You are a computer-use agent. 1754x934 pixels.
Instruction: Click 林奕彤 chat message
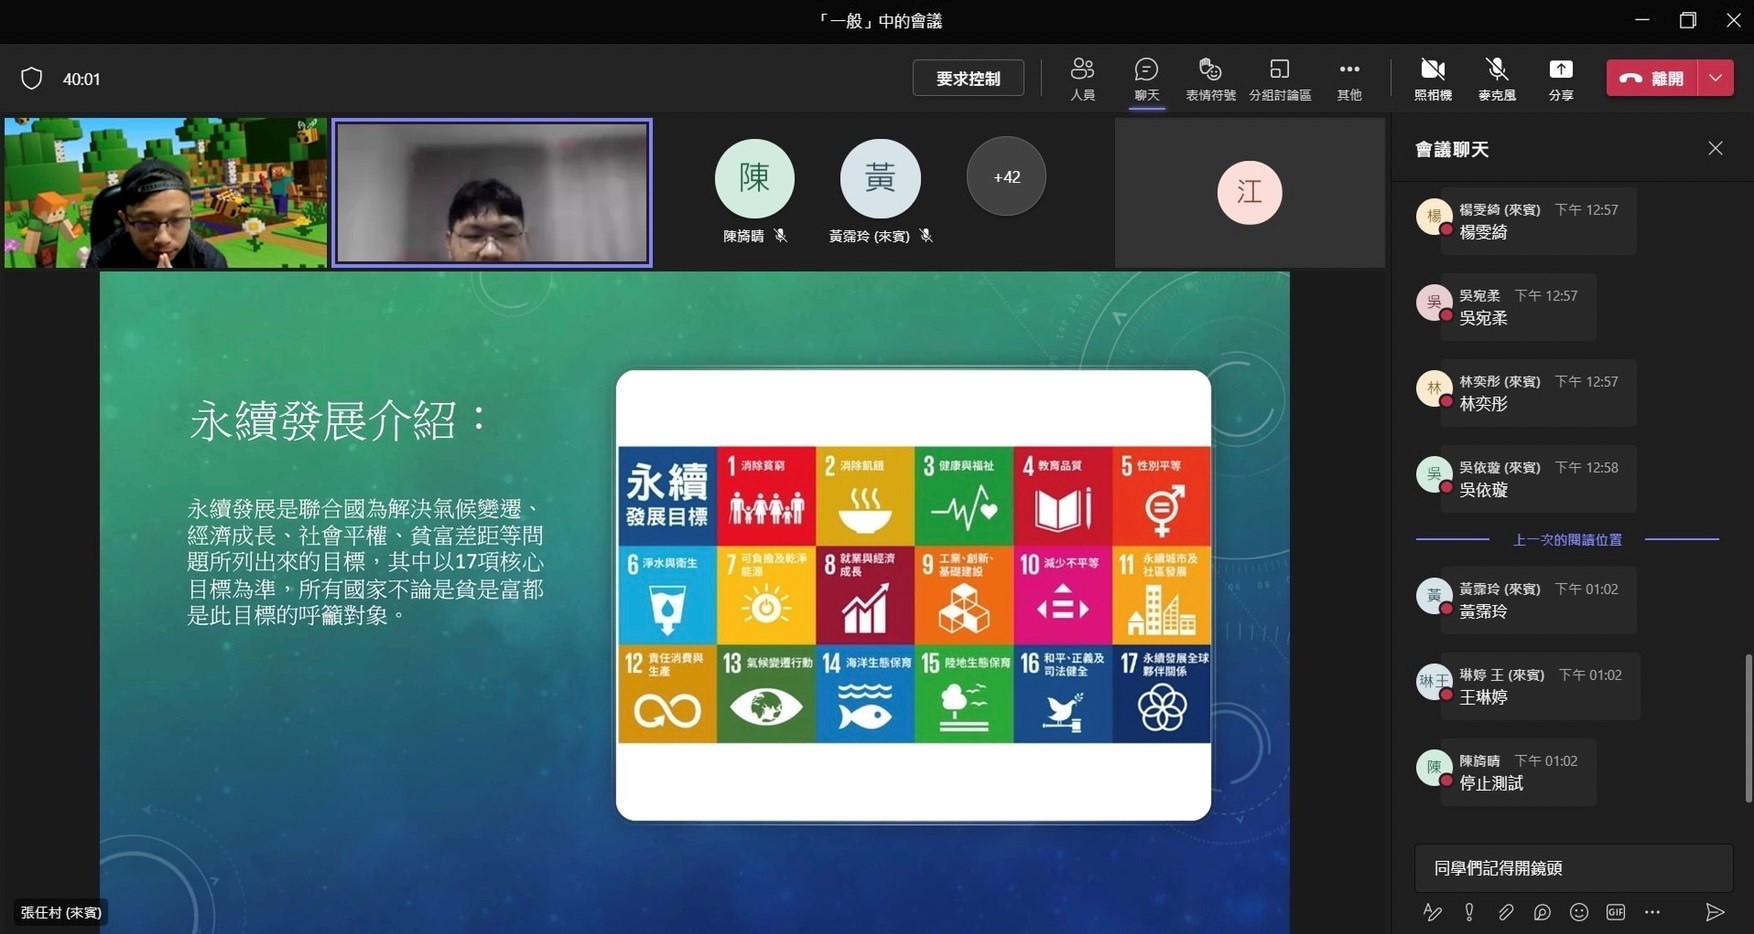[1538, 393]
